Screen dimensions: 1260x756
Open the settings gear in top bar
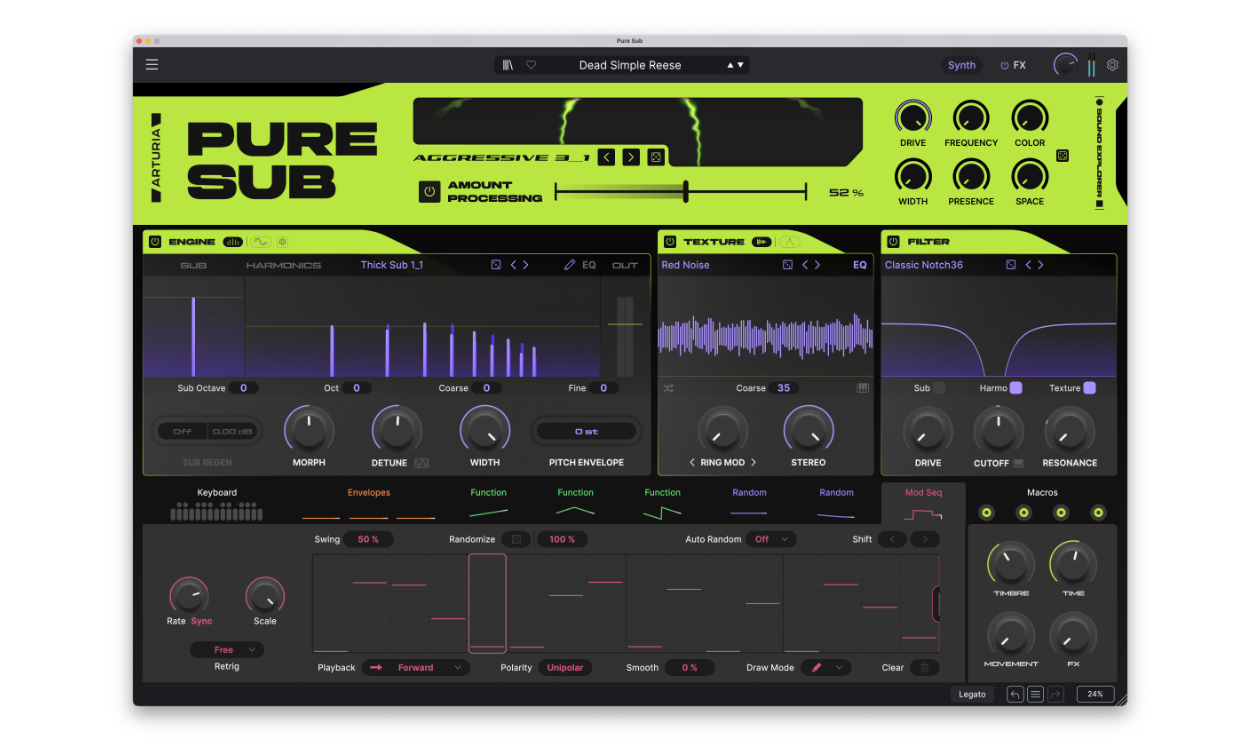click(x=1112, y=65)
